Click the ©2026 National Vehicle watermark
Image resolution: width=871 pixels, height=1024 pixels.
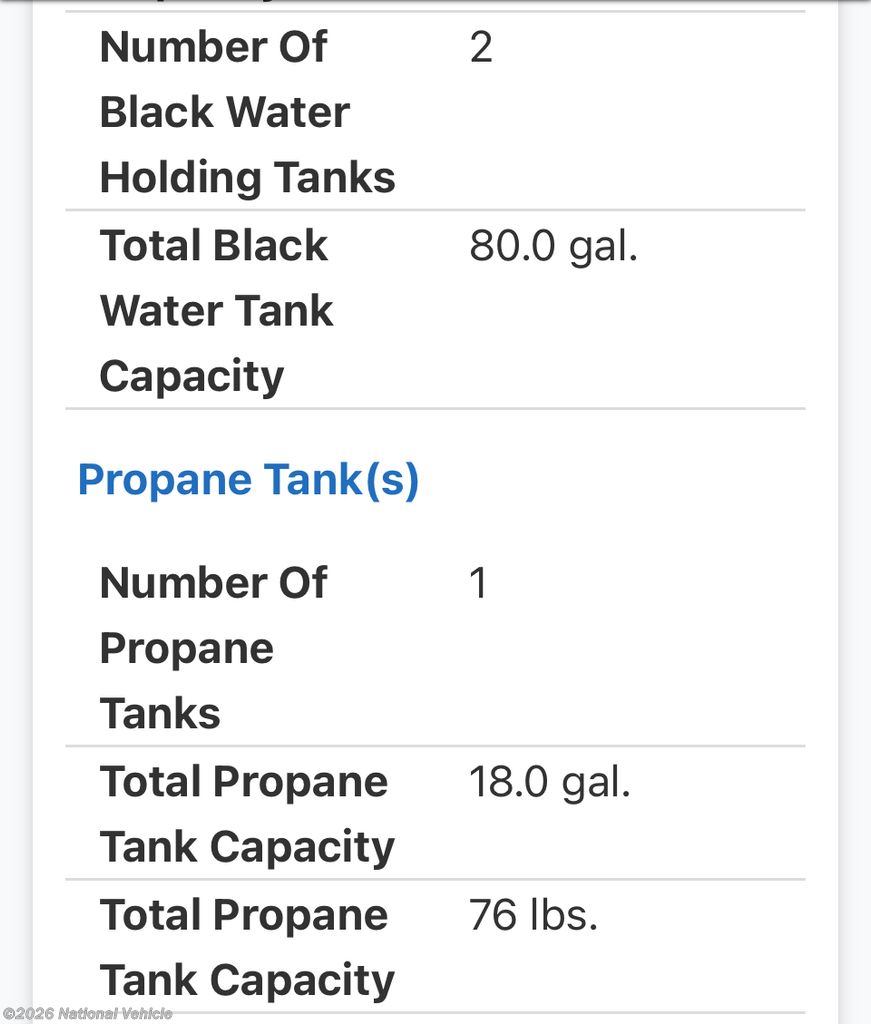88,1014
